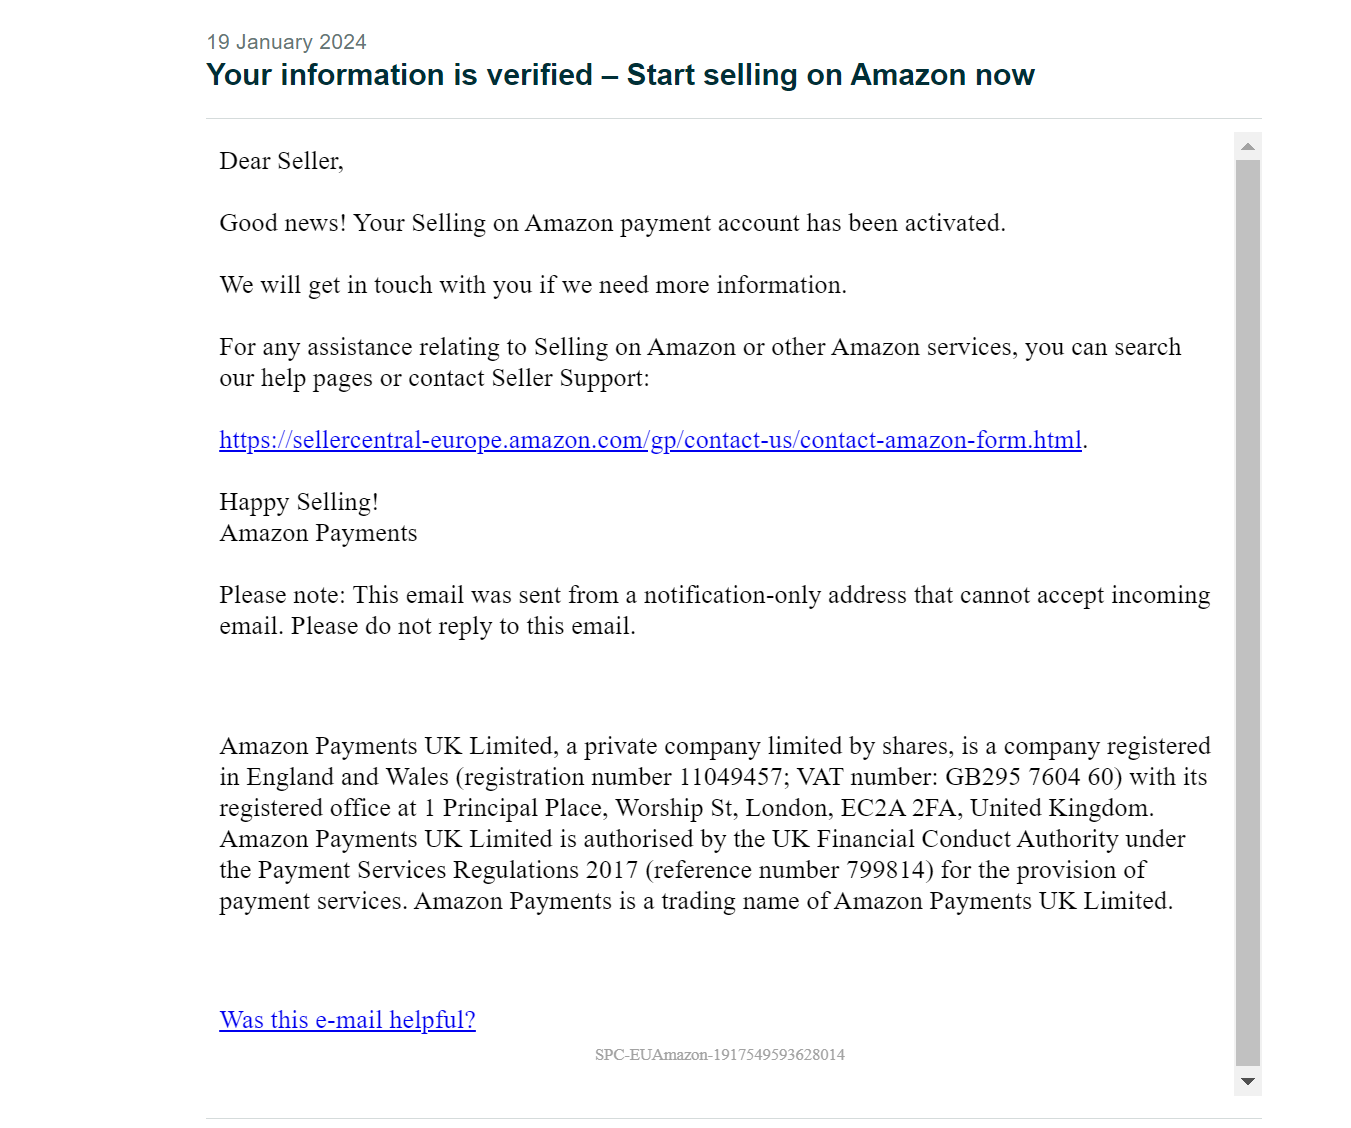Click the vertical scrollbar thumb
This screenshot has width=1351, height=1128.
(x=1247, y=613)
